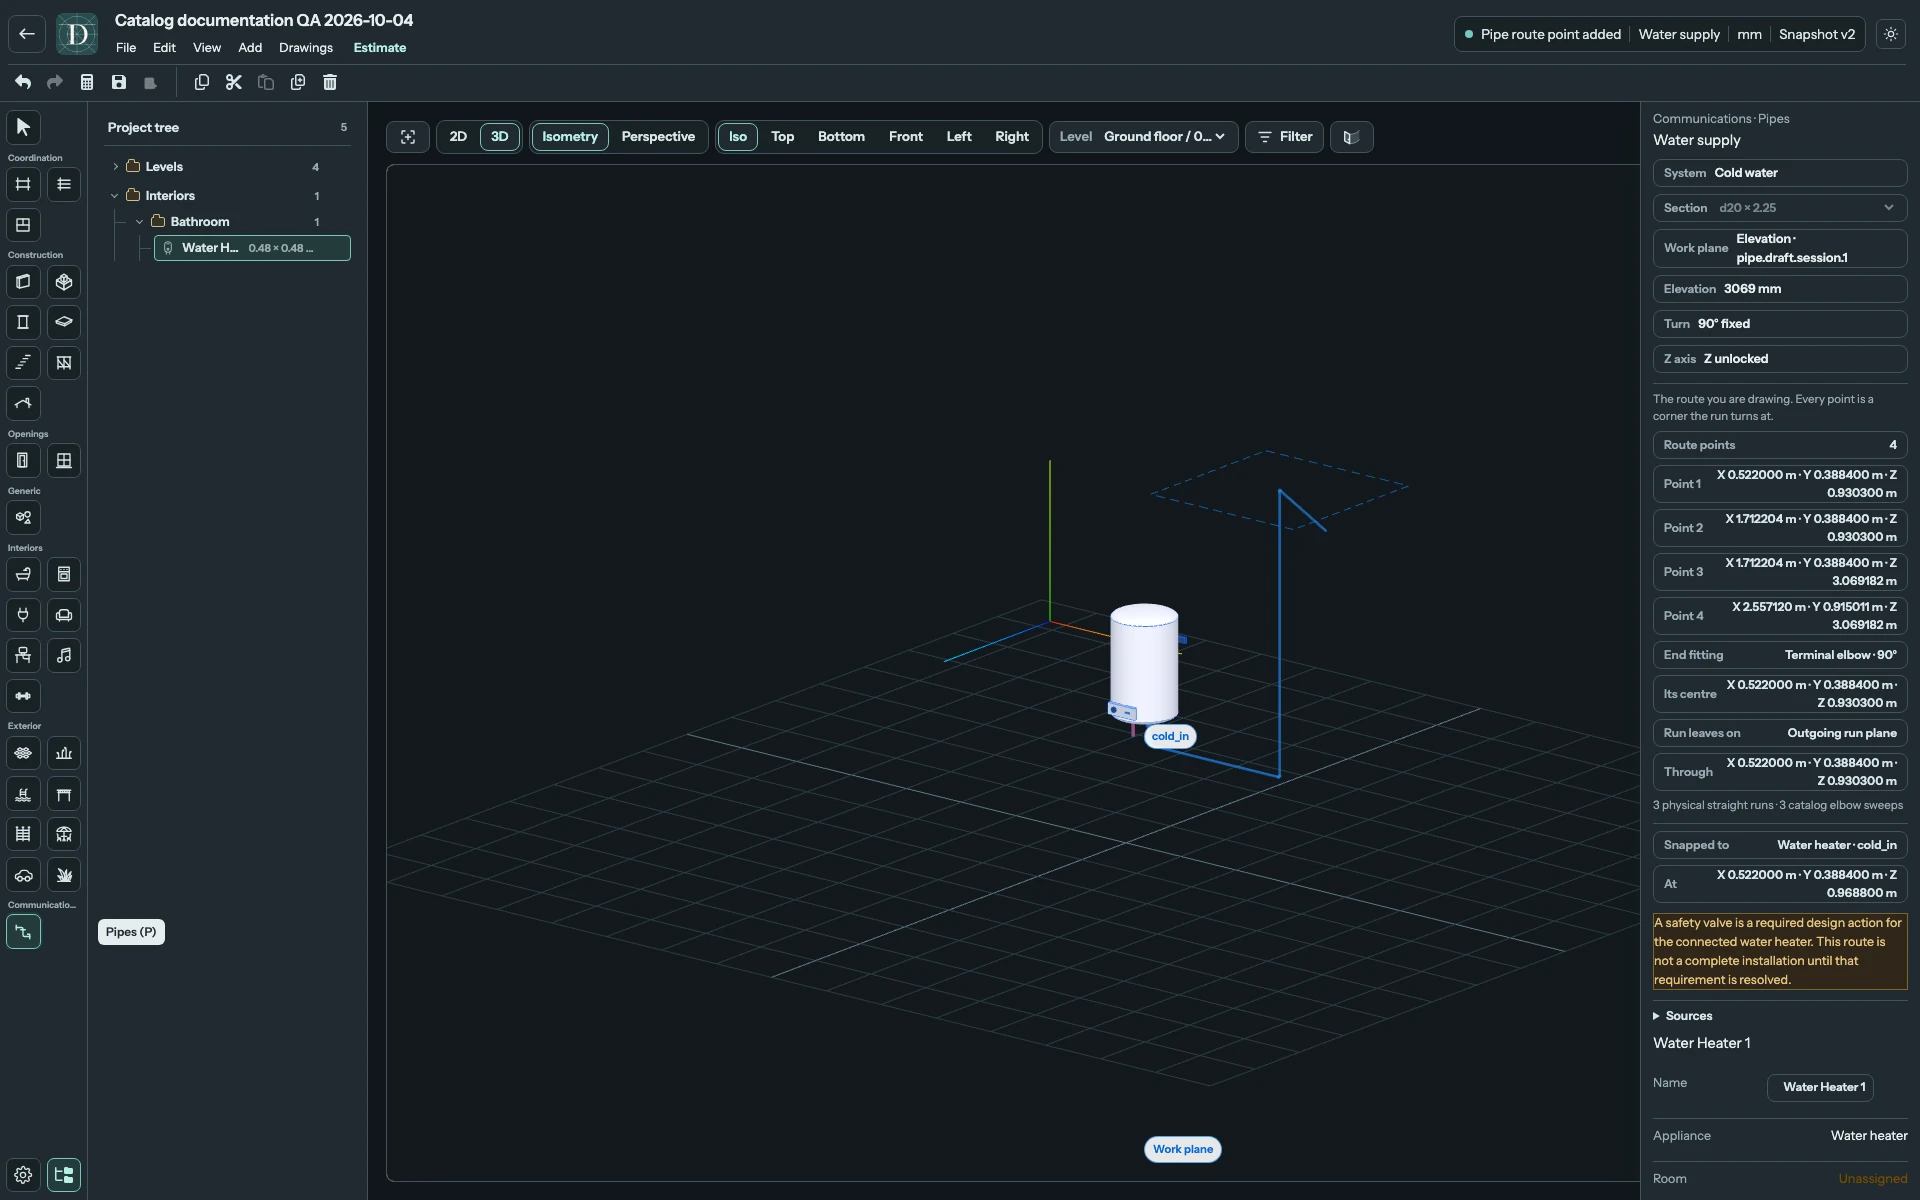Go back with the left arrow

coord(27,34)
